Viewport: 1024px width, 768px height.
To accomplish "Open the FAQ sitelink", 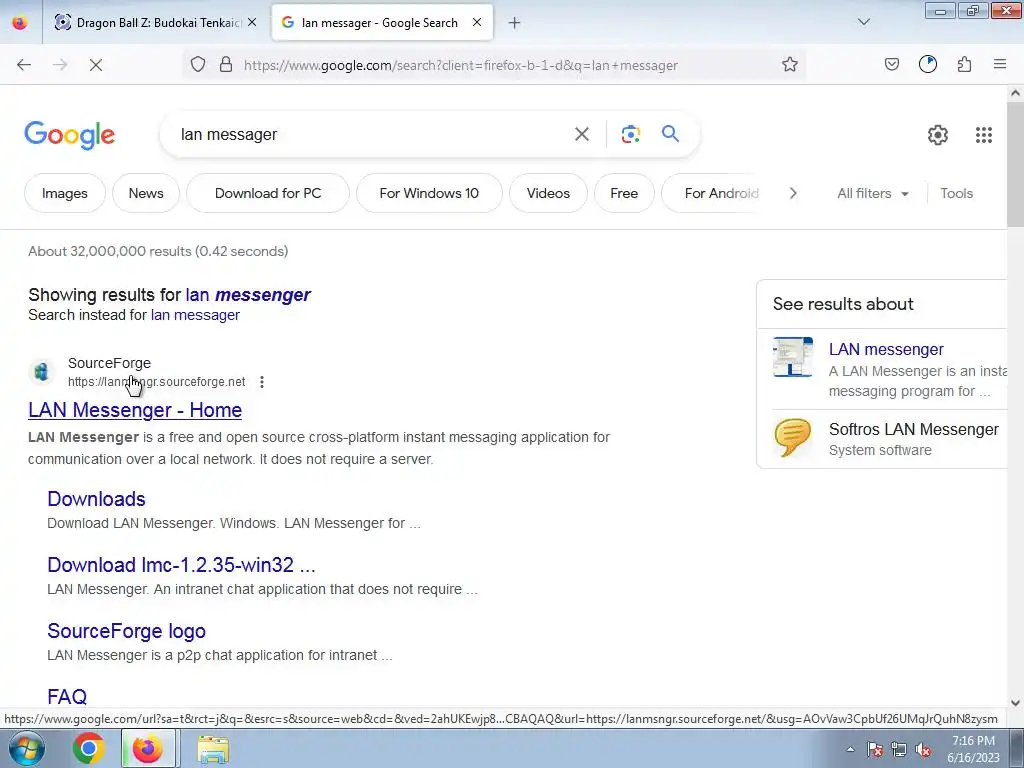I will click(x=67, y=697).
